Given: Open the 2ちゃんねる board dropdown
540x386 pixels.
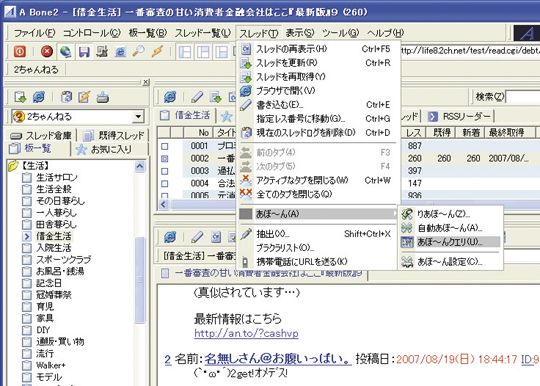Looking at the screenshot, I should (x=138, y=117).
